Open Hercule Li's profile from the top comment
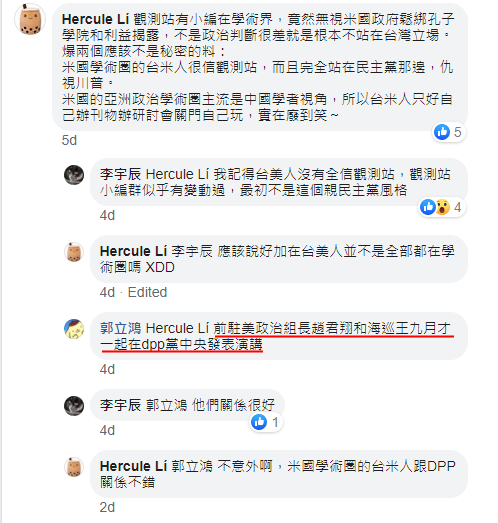 tap(95, 19)
